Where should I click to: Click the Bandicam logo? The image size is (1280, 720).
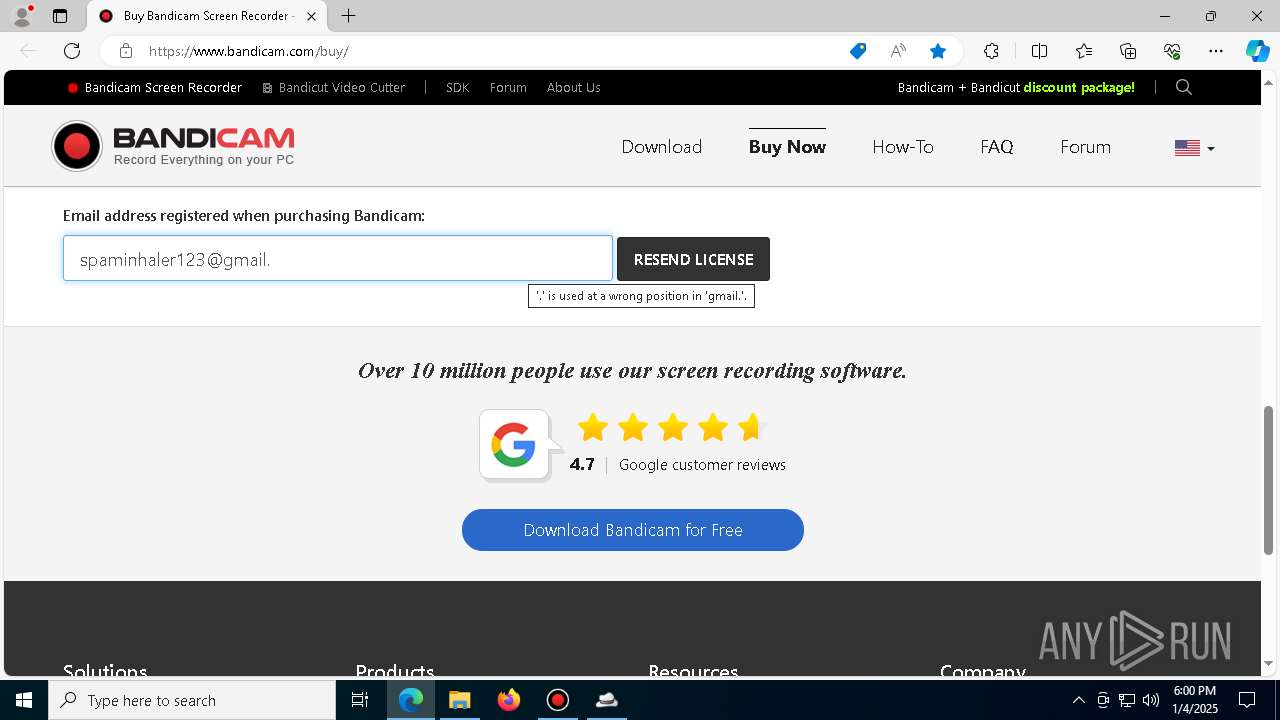point(173,146)
